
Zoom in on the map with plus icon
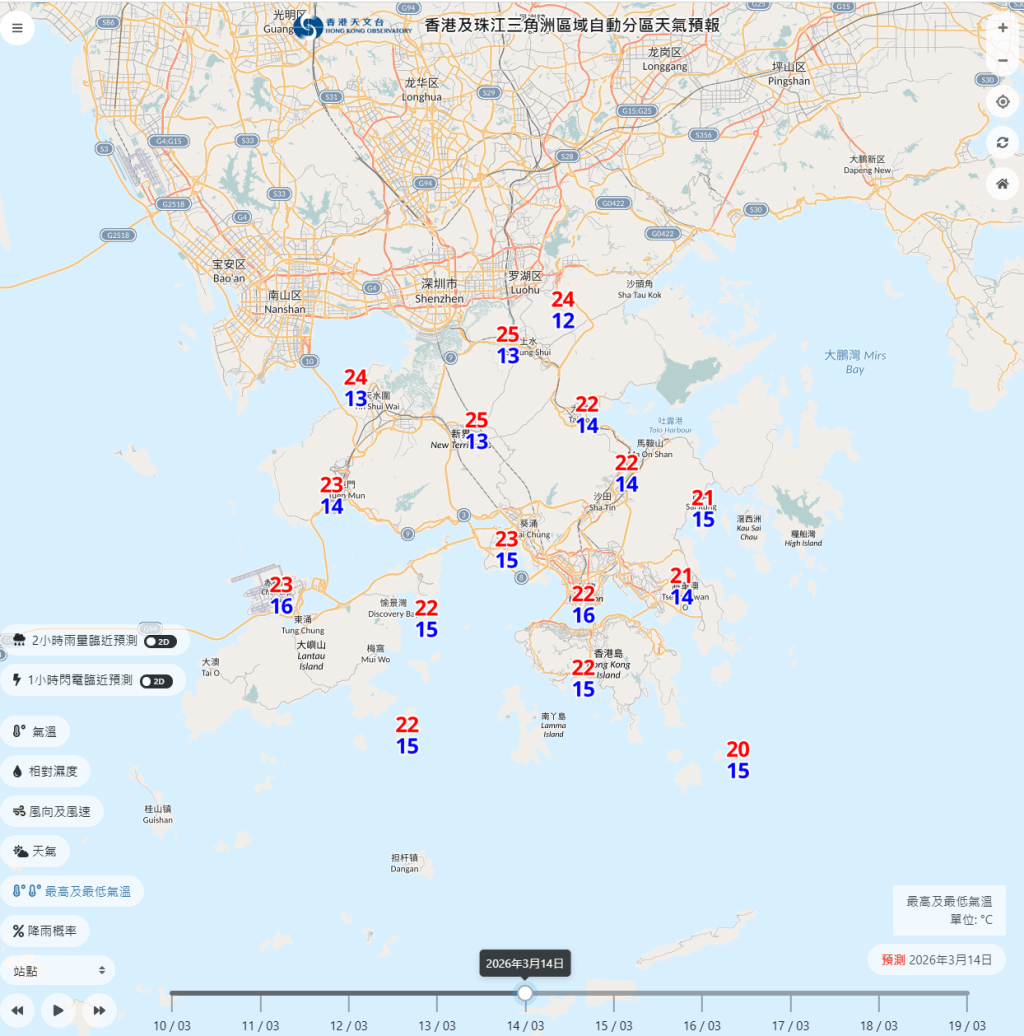tap(1002, 27)
